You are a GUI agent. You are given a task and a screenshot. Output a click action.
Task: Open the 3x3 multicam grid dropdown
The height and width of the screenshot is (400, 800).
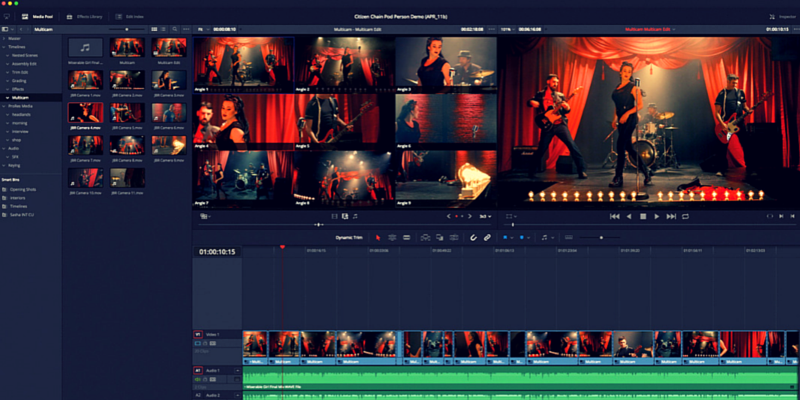[x=485, y=216]
